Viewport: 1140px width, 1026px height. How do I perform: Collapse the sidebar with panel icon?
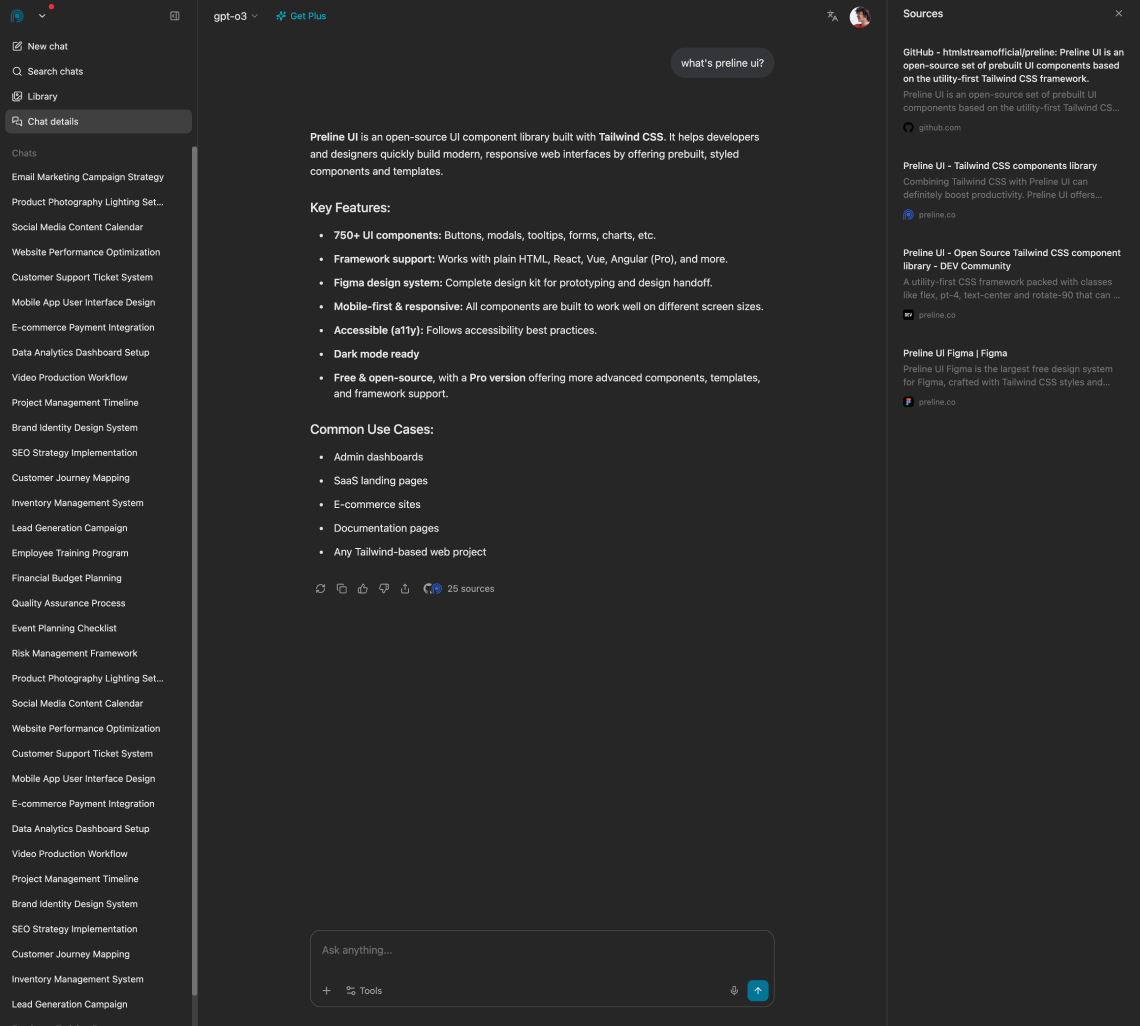click(174, 16)
